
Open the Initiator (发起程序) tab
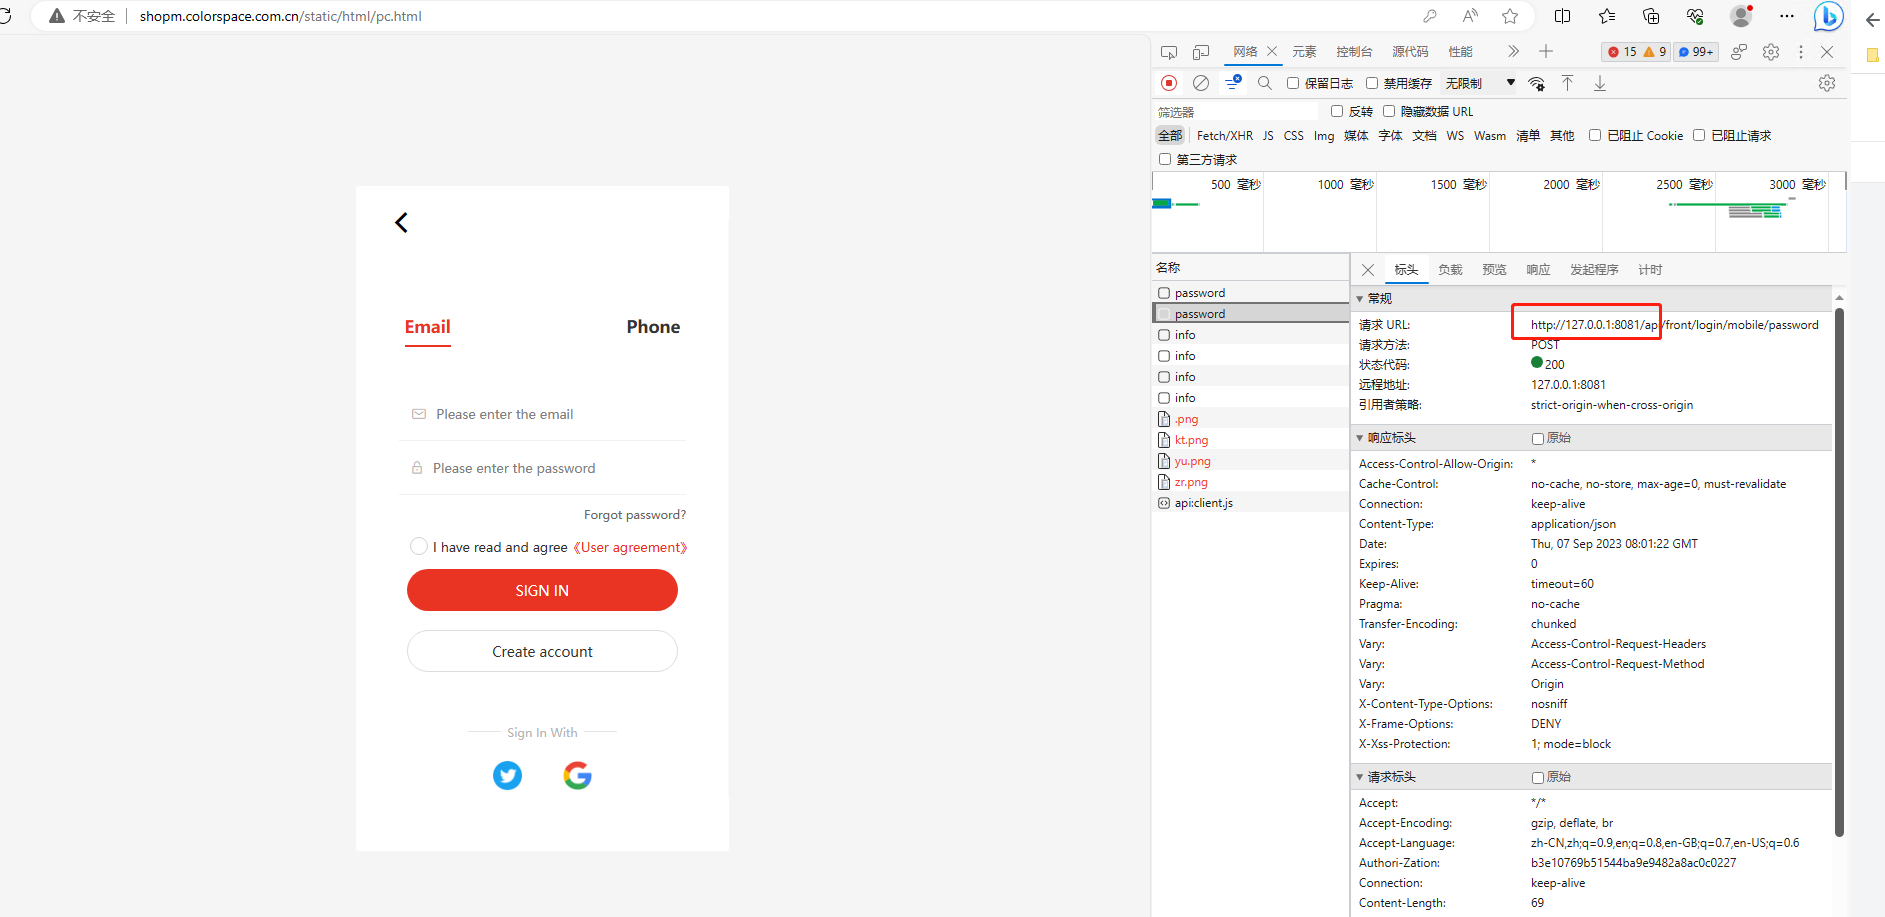coord(1594,270)
